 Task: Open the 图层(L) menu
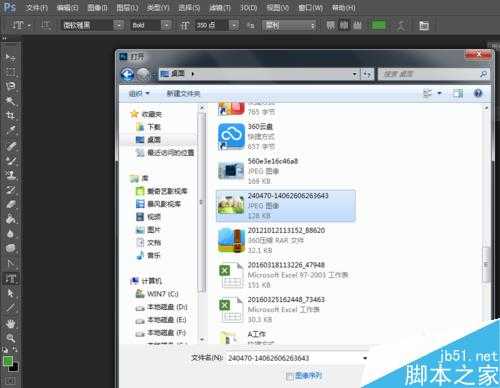(127, 7)
